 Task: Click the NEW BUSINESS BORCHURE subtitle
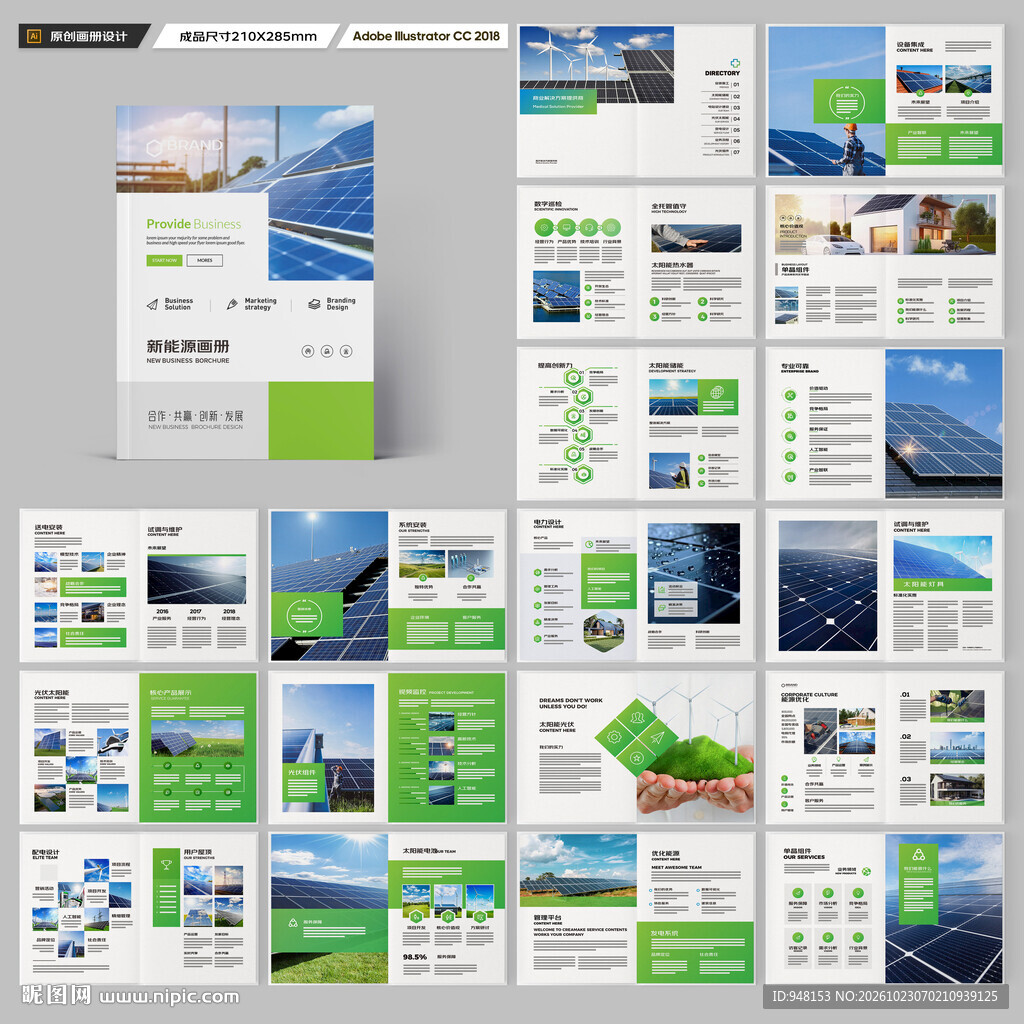tap(188, 360)
